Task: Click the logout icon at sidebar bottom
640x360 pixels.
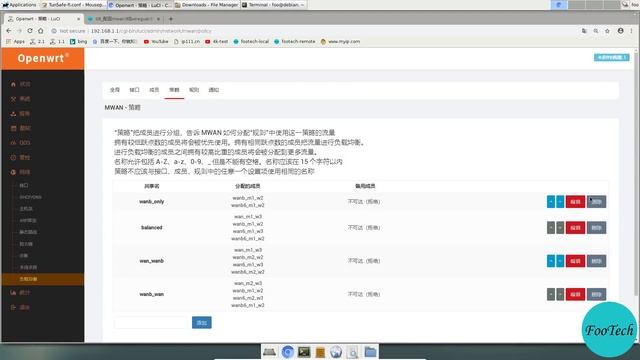Action: click(13, 307)
